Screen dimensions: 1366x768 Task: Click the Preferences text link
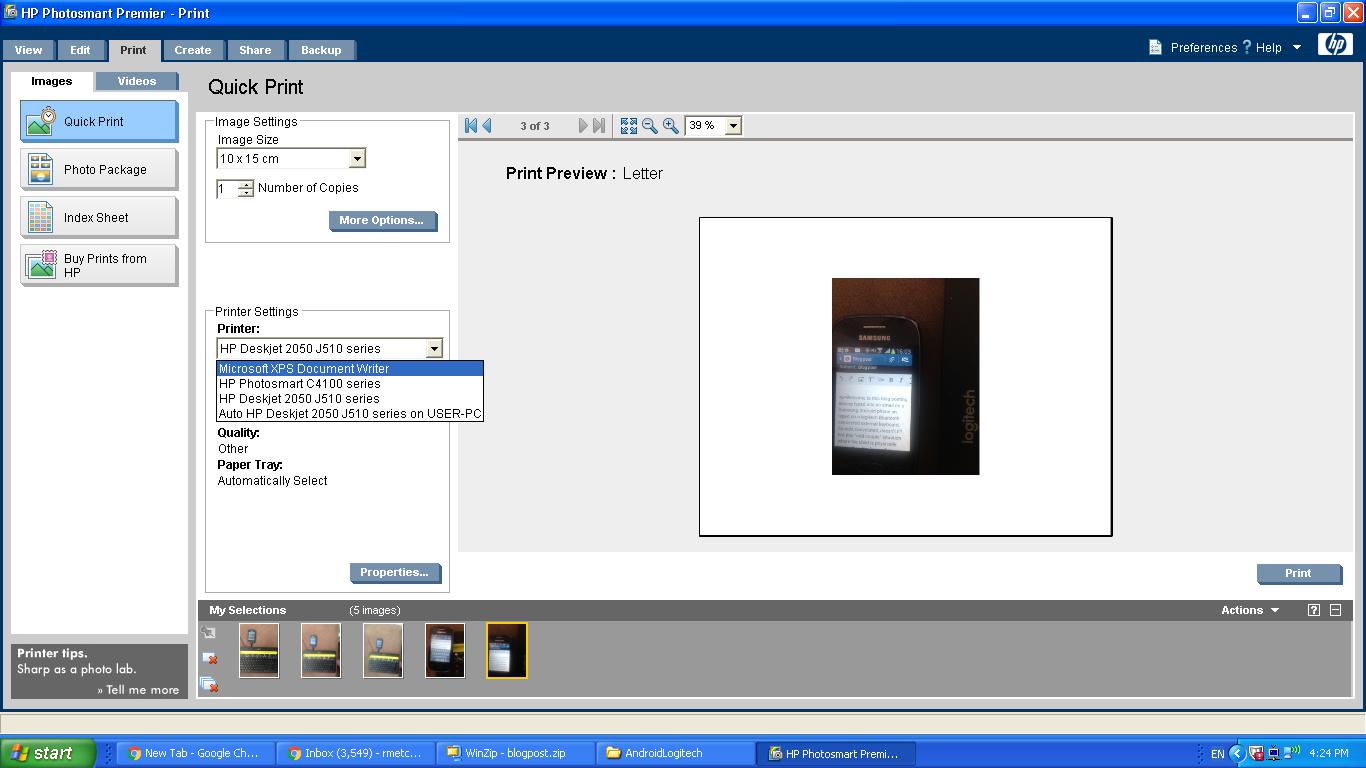click(x=1204, y=48)
